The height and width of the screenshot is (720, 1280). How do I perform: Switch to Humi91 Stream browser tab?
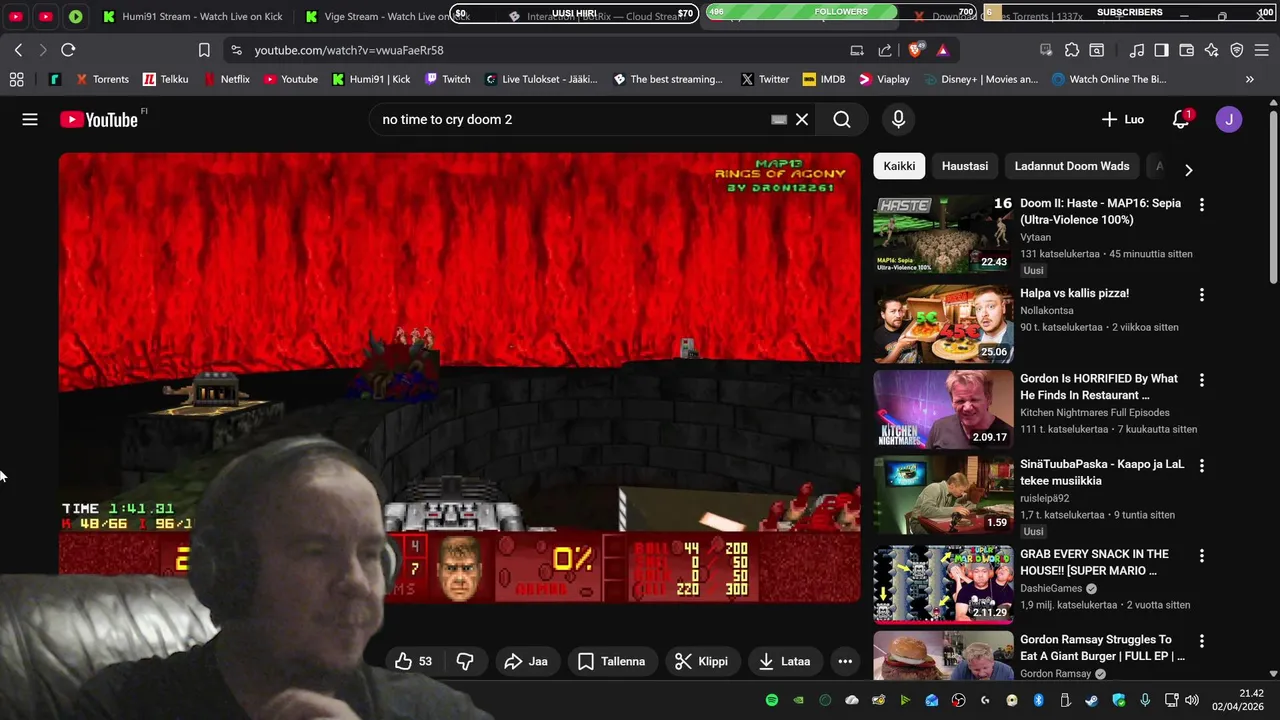(x=192, y=17)
